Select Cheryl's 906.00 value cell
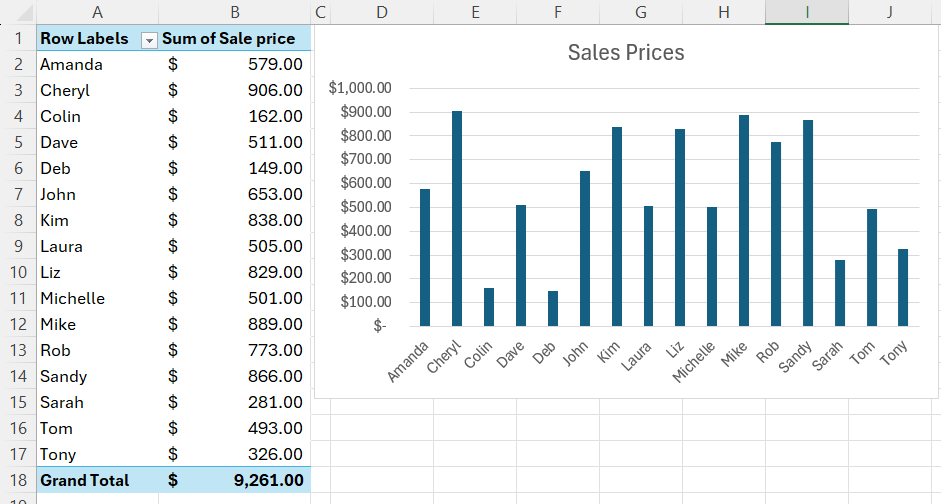The width and height of the screenshot is (941, 504). (234, 90)
